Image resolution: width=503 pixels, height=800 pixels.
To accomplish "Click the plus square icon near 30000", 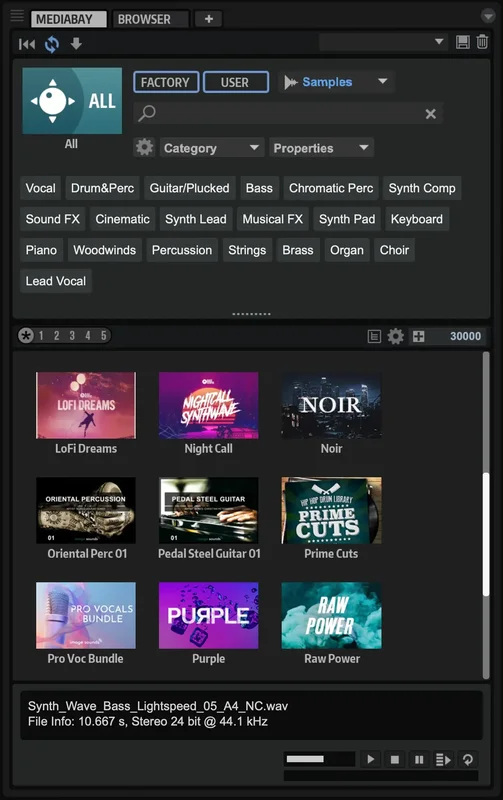I will point(418,336).
